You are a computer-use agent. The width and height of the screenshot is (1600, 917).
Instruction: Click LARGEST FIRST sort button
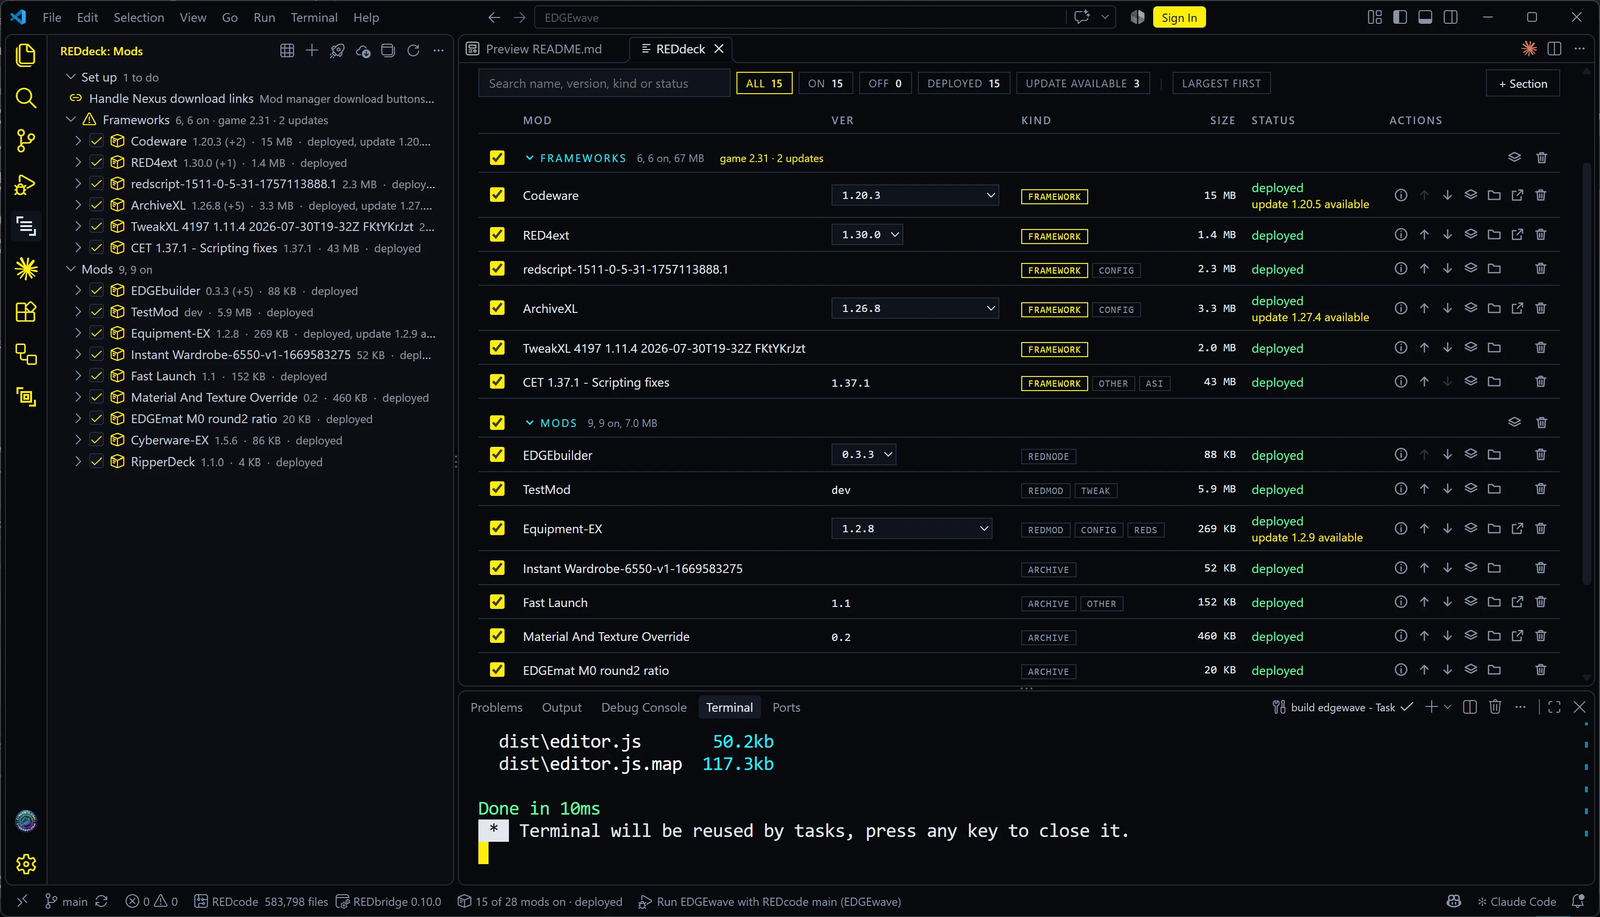(1221, 84)
